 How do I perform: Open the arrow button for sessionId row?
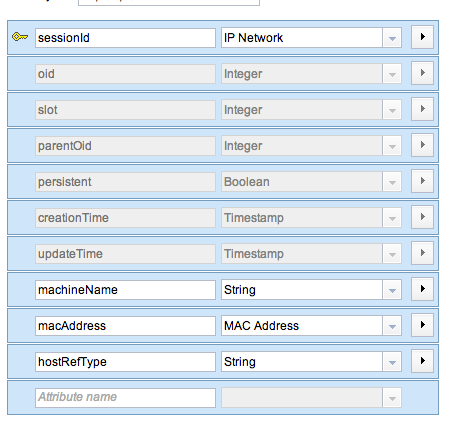[422, 37]
